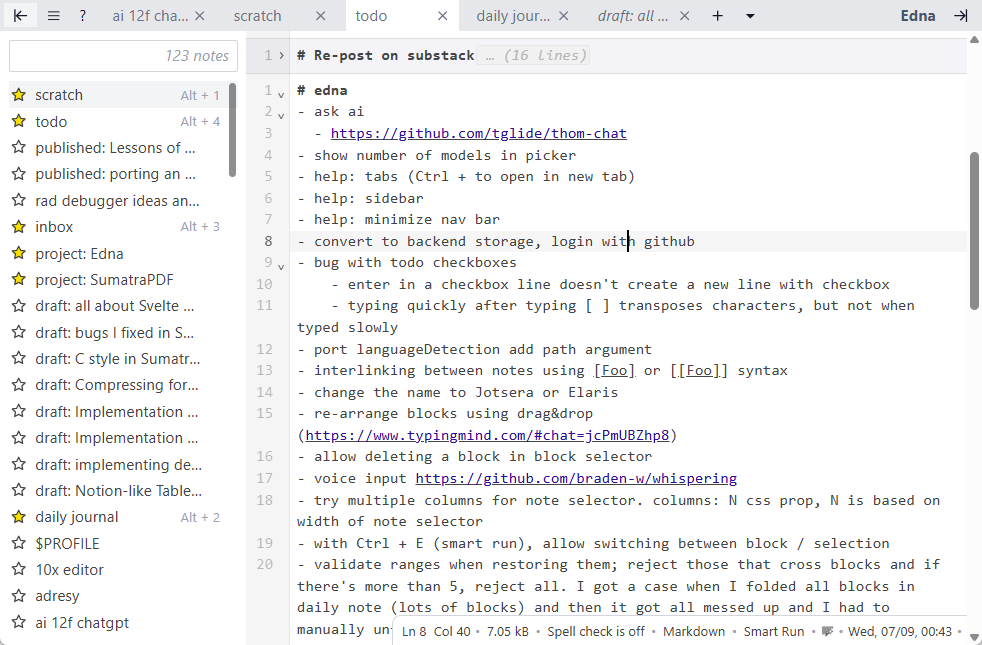Click the format icon in the status bar
Image resolution: width=982 pixels, height=645 pixels.
click(827, 631)
